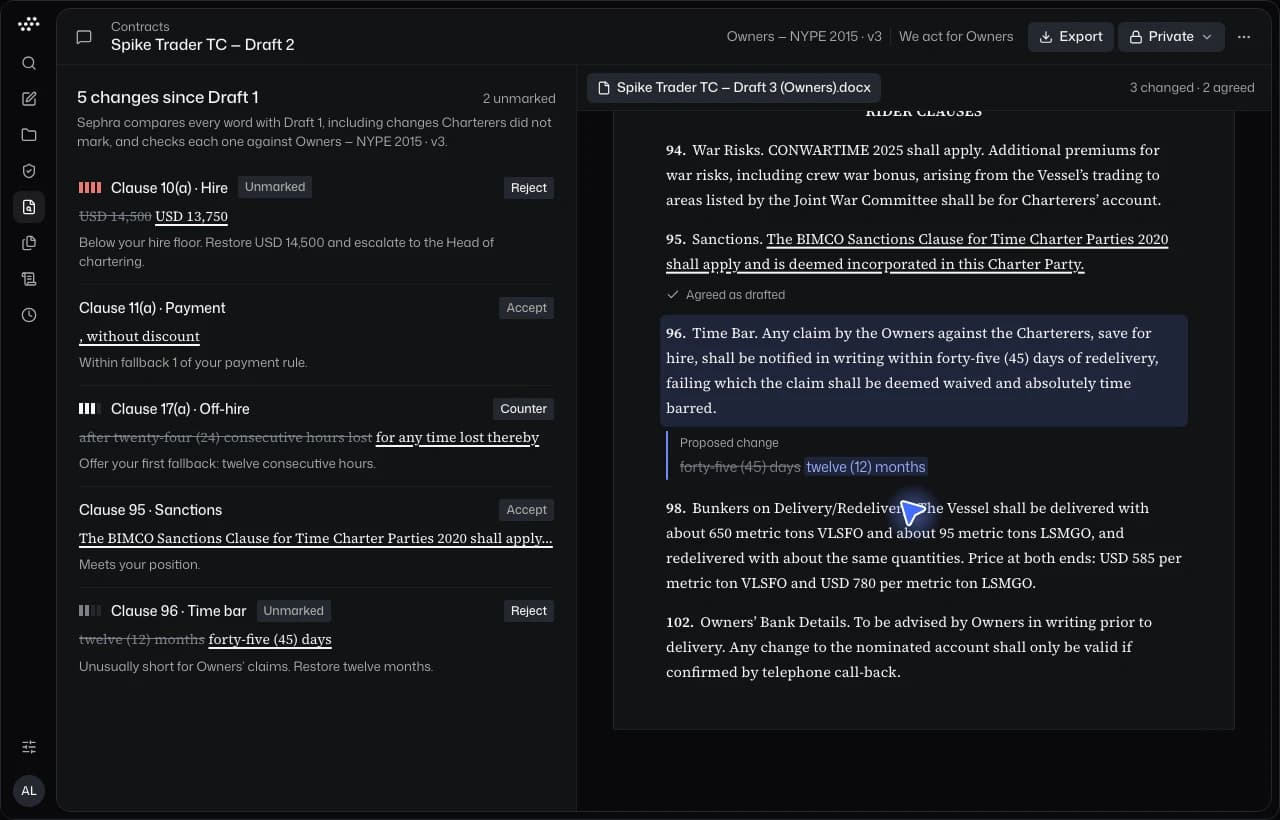Viewport: 1280px width, 820px height.
Task: Open the history clock sidebar icon
Action: [x=29, y=315]
